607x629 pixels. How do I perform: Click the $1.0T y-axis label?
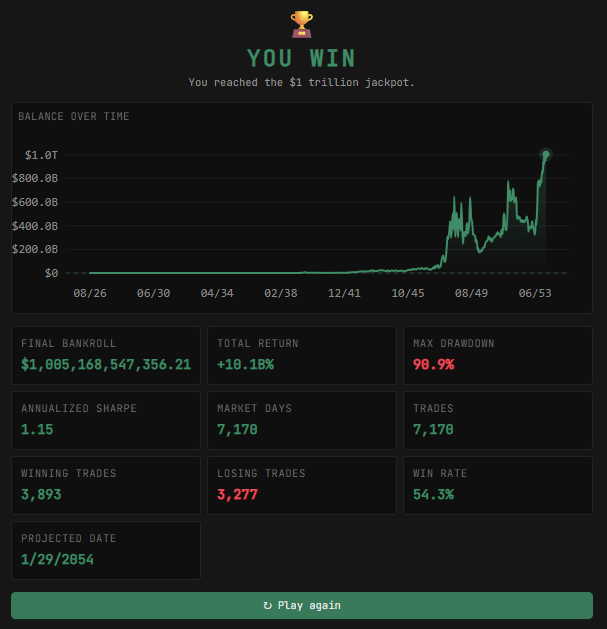pos(41,155)
